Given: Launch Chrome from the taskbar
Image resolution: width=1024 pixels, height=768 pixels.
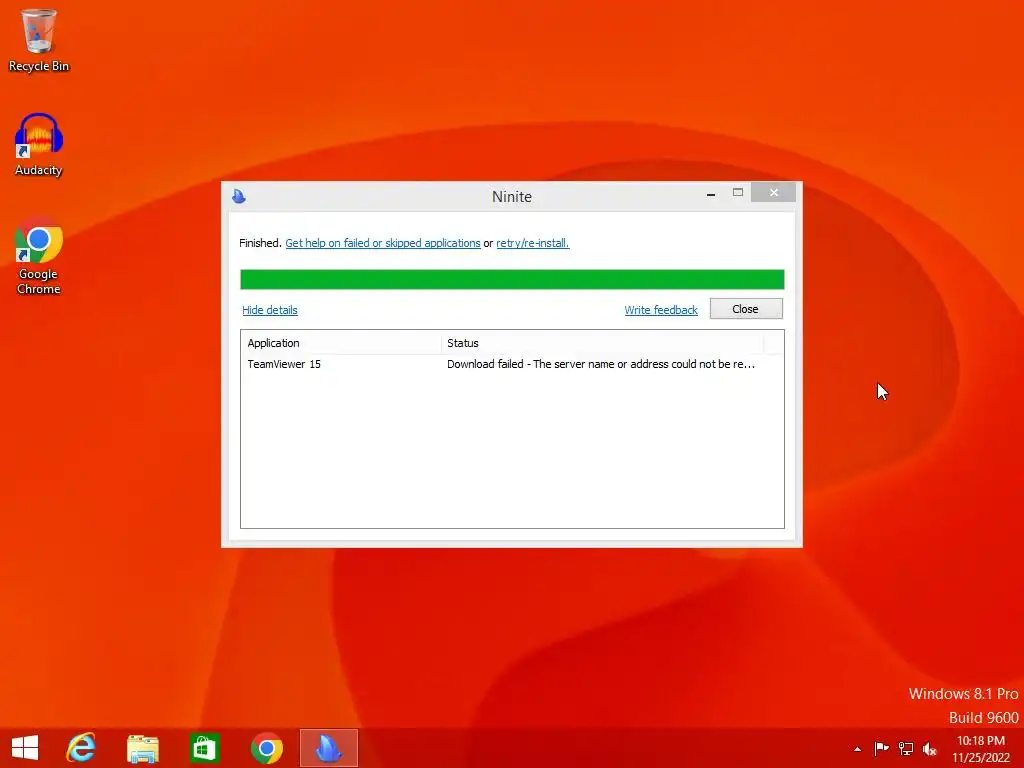Looking at the screenshot, I should click(x=266, y=748).
